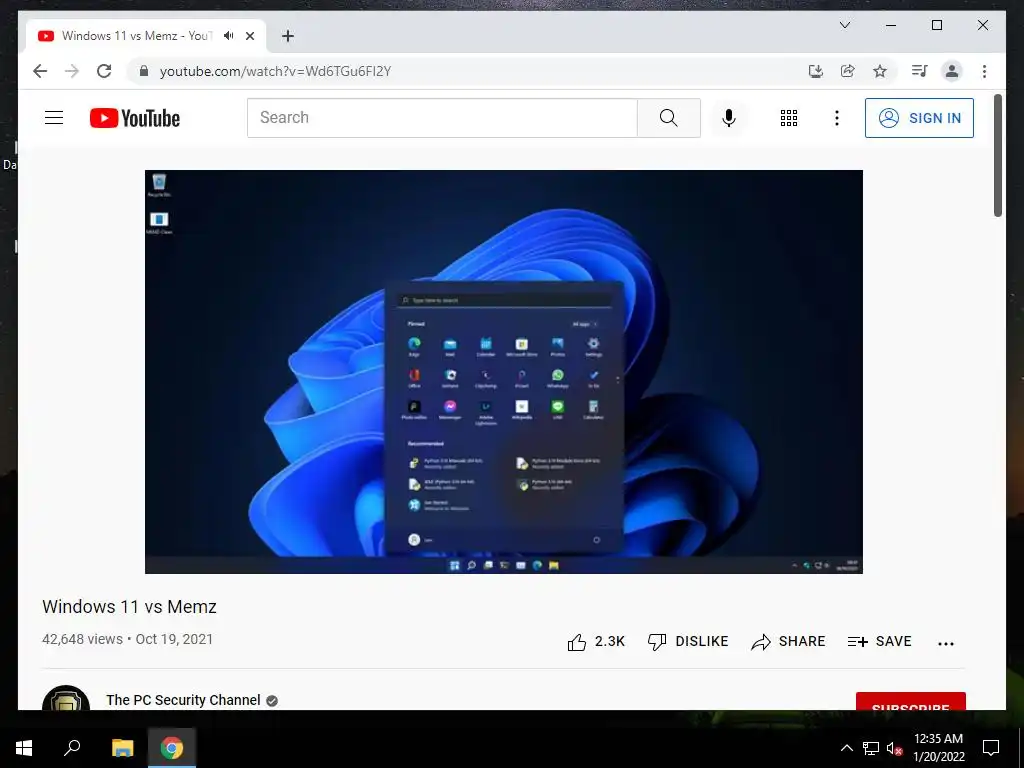Image resolution: width=1024 pixels, height=768 pixels.
Task: Share this page from the address bar
Action: pyautogui.click(x=848, y=71)
